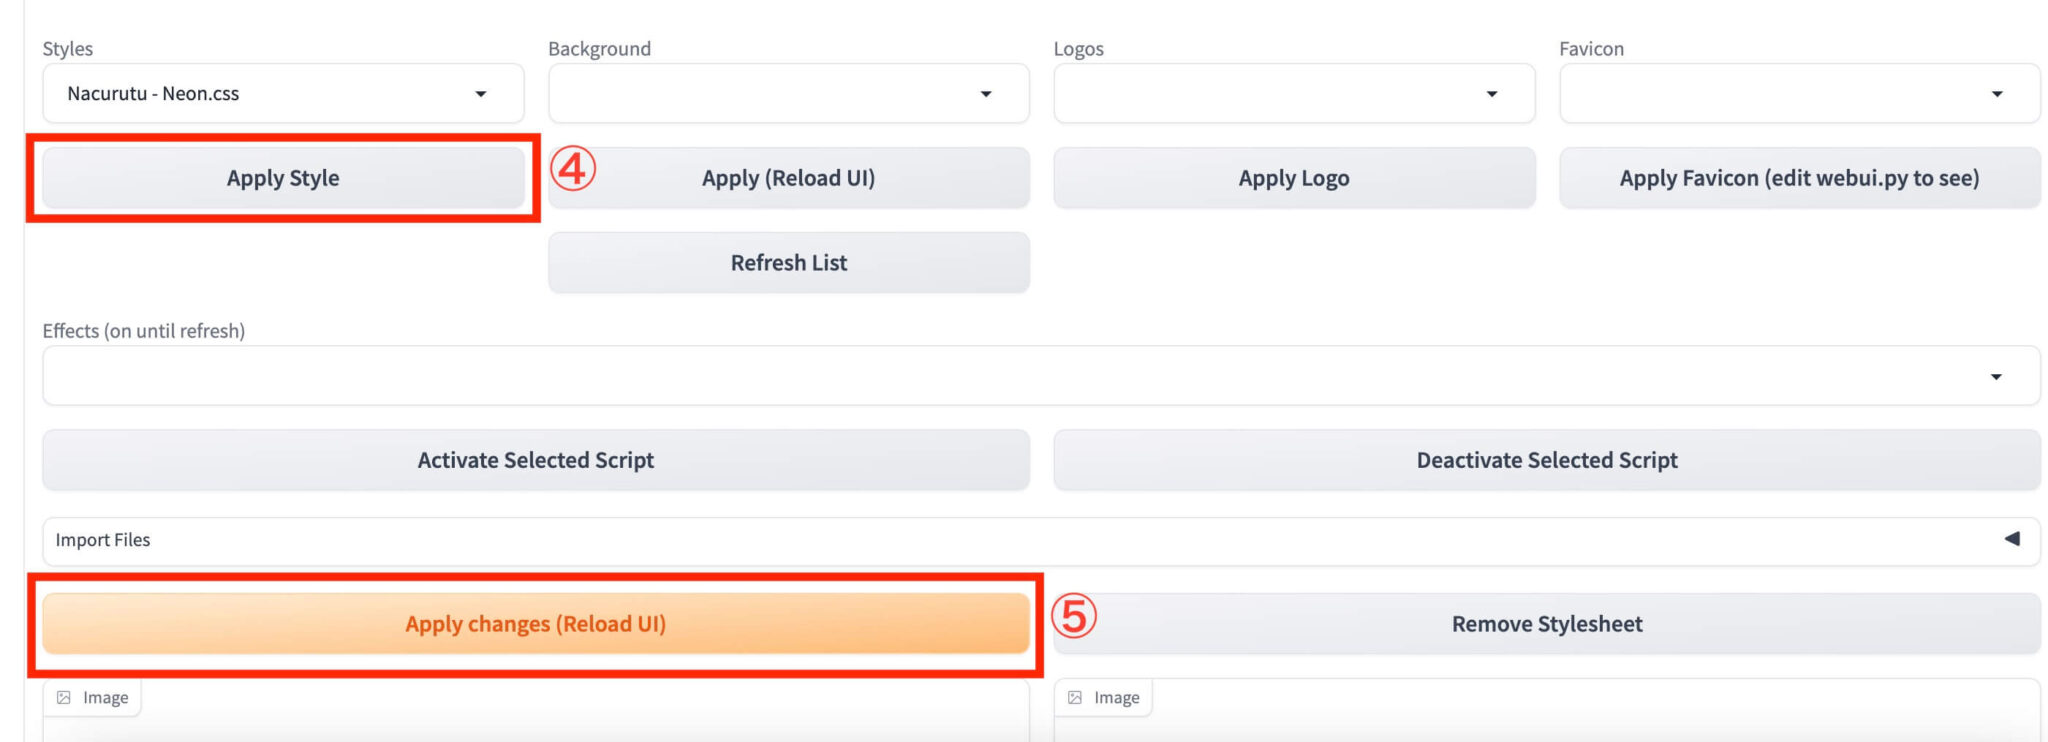Click the Refresh List button
The height and width of the screenshot is (742, 2048).
(788, 263)
